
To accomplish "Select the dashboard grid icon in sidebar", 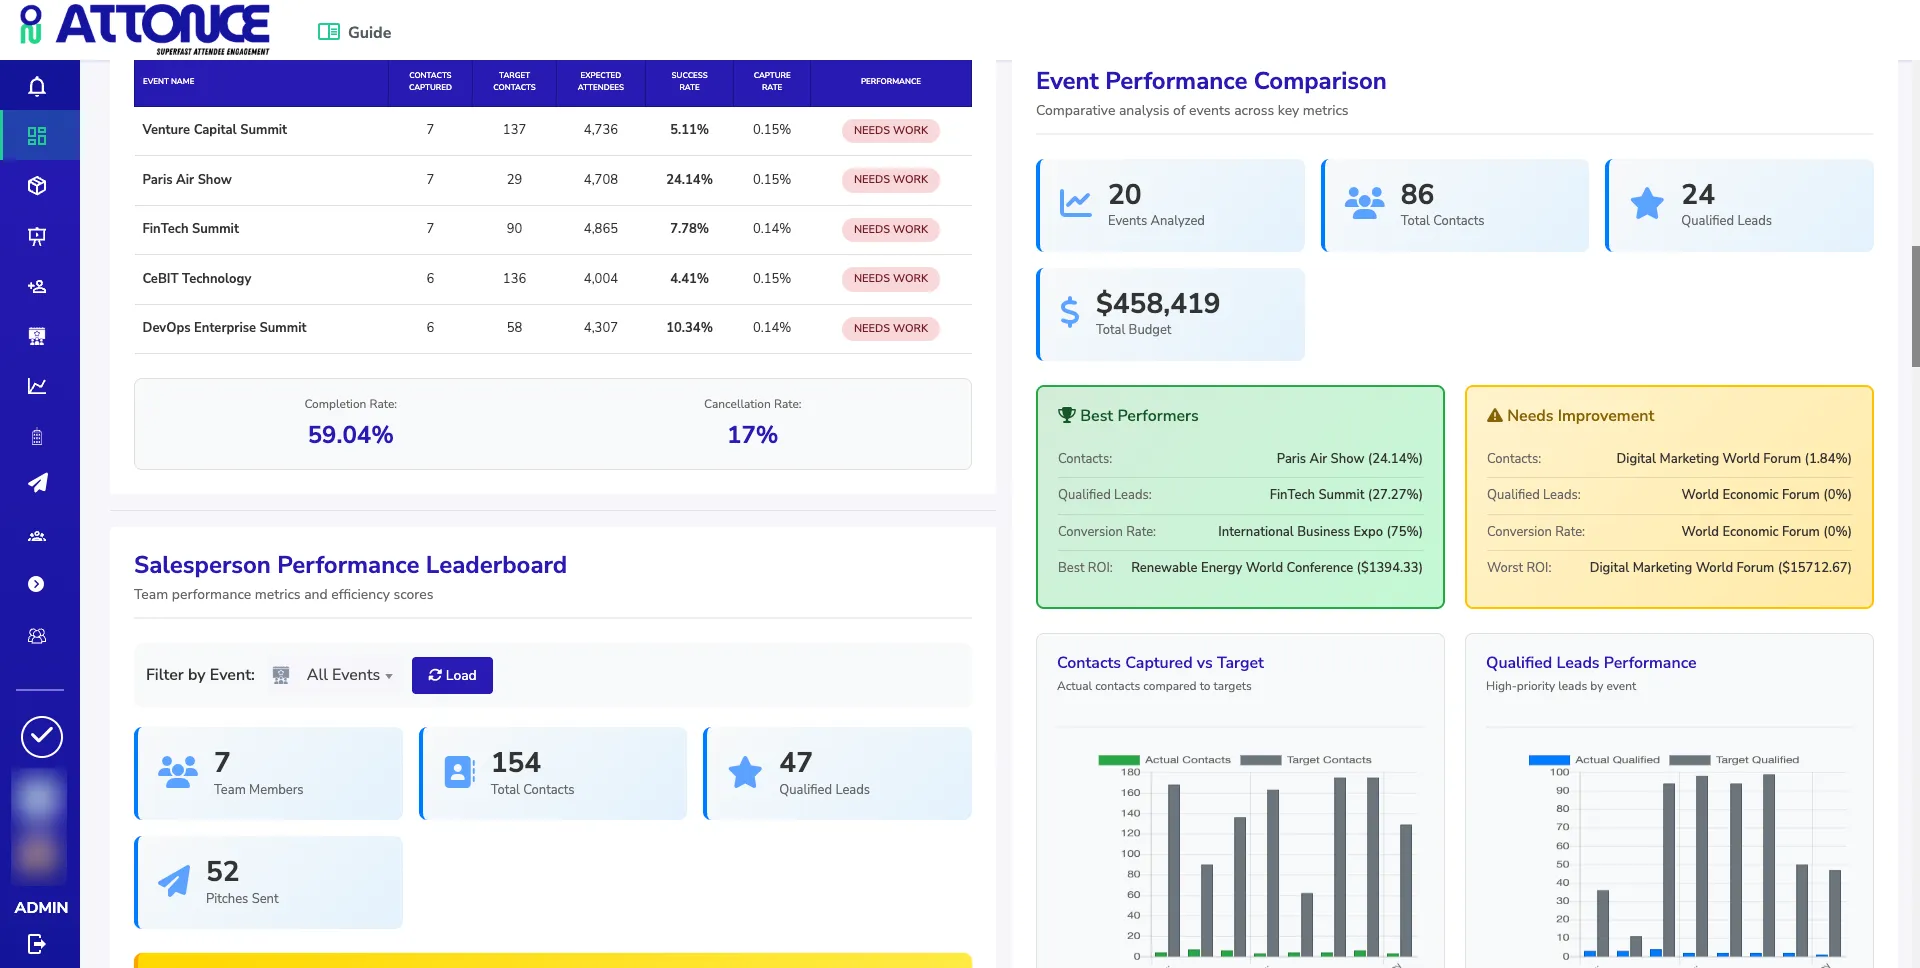I will (x=37, y=136).
